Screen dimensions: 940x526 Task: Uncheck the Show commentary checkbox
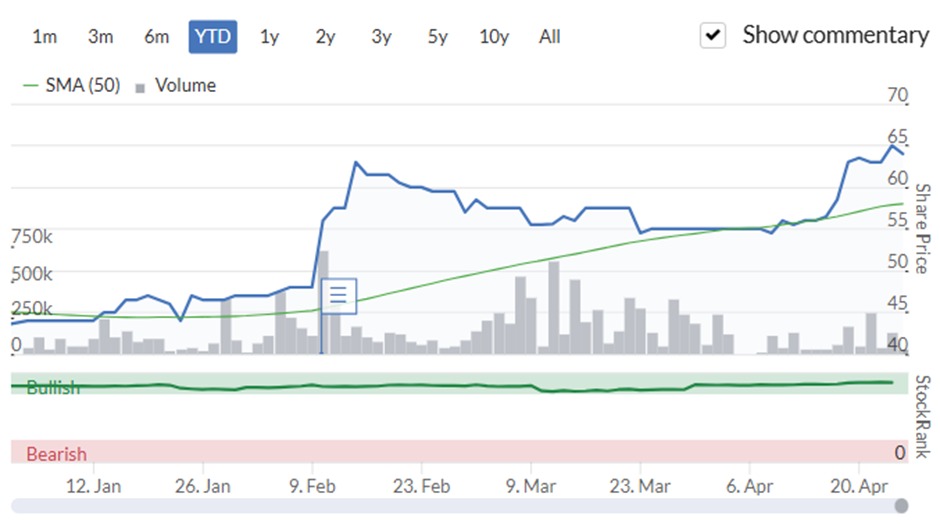(x=713, y=35)
